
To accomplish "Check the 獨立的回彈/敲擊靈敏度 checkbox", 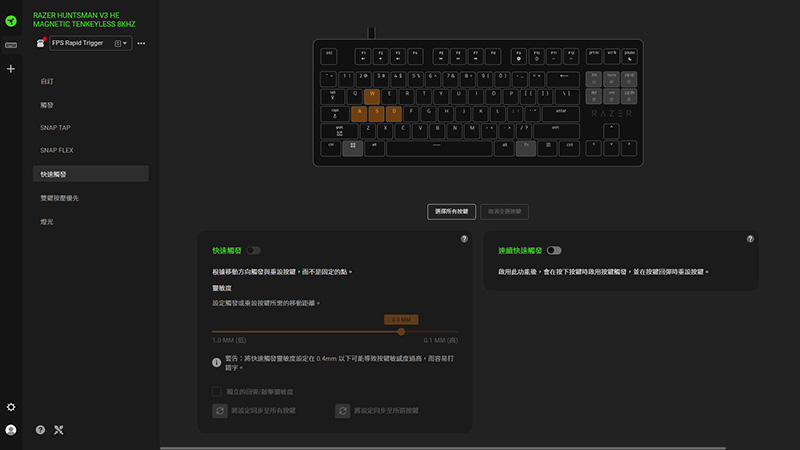I will coord(216,392).
